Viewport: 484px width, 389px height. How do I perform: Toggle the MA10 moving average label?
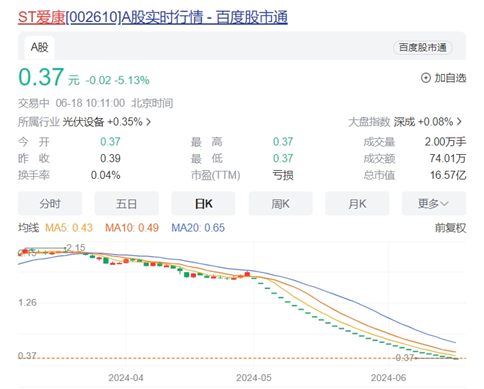(x=132, y=228)
